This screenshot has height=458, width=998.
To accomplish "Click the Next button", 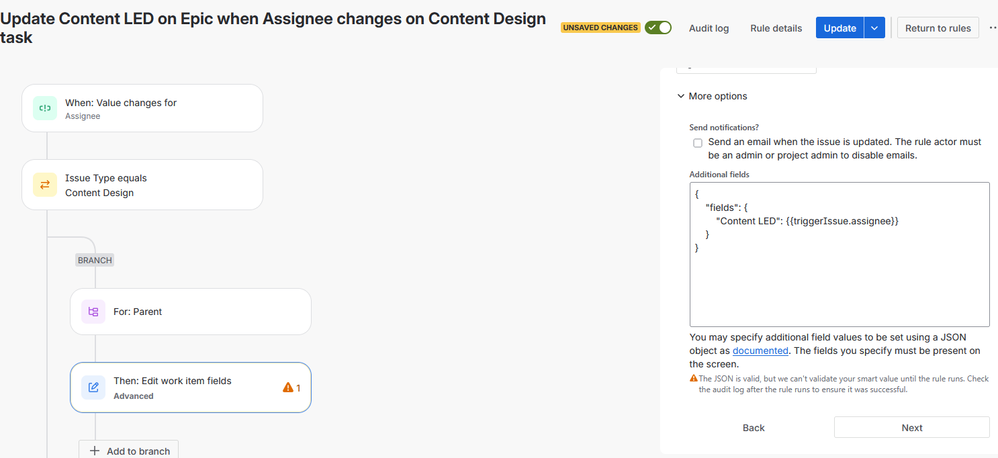I will 911,427.
